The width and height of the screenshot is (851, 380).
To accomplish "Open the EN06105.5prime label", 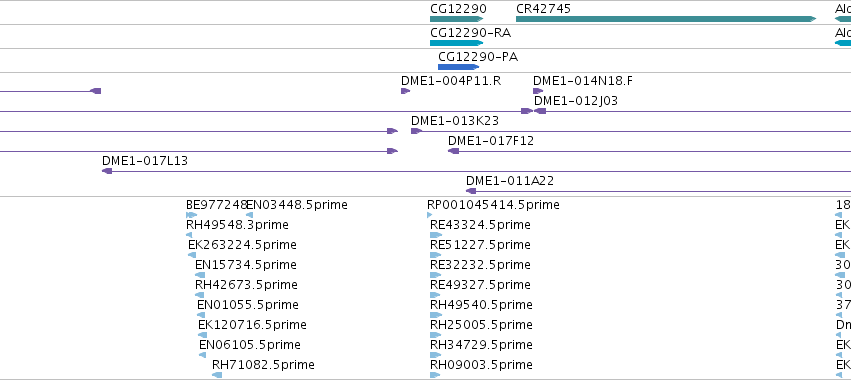I will click(x=250, y=345).
